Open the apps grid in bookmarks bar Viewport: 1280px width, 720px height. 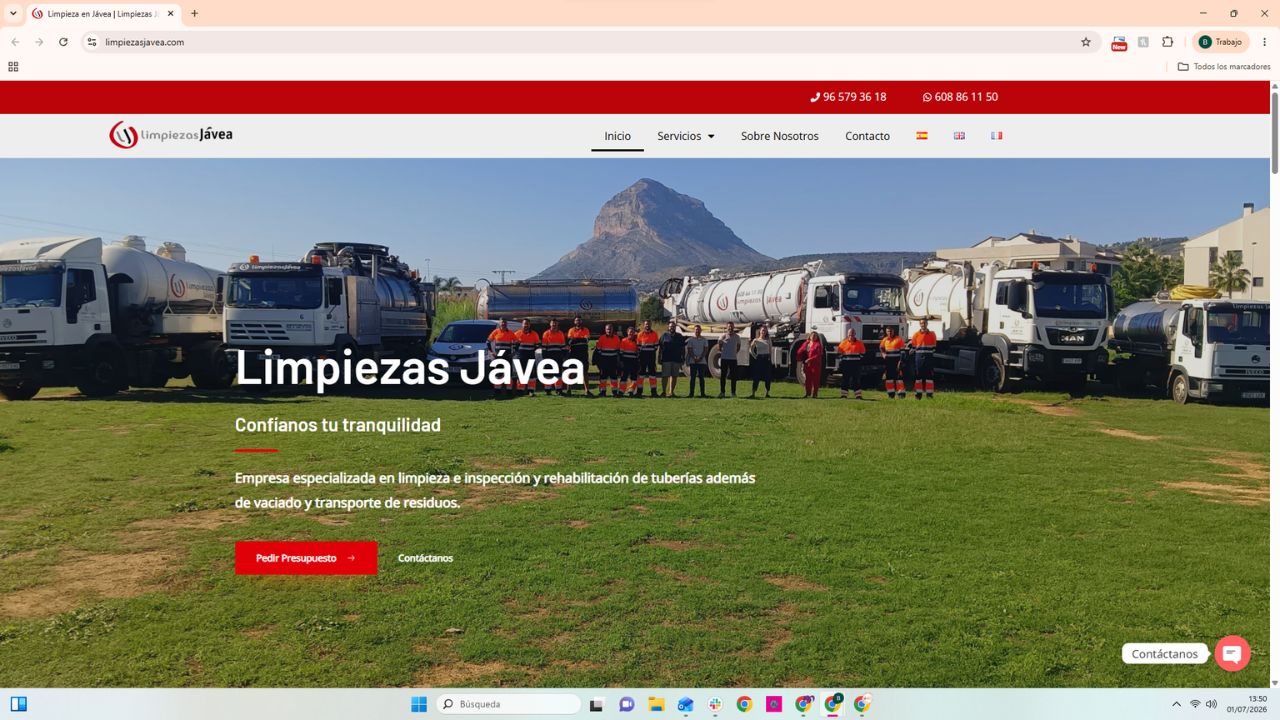click(13, 67)
